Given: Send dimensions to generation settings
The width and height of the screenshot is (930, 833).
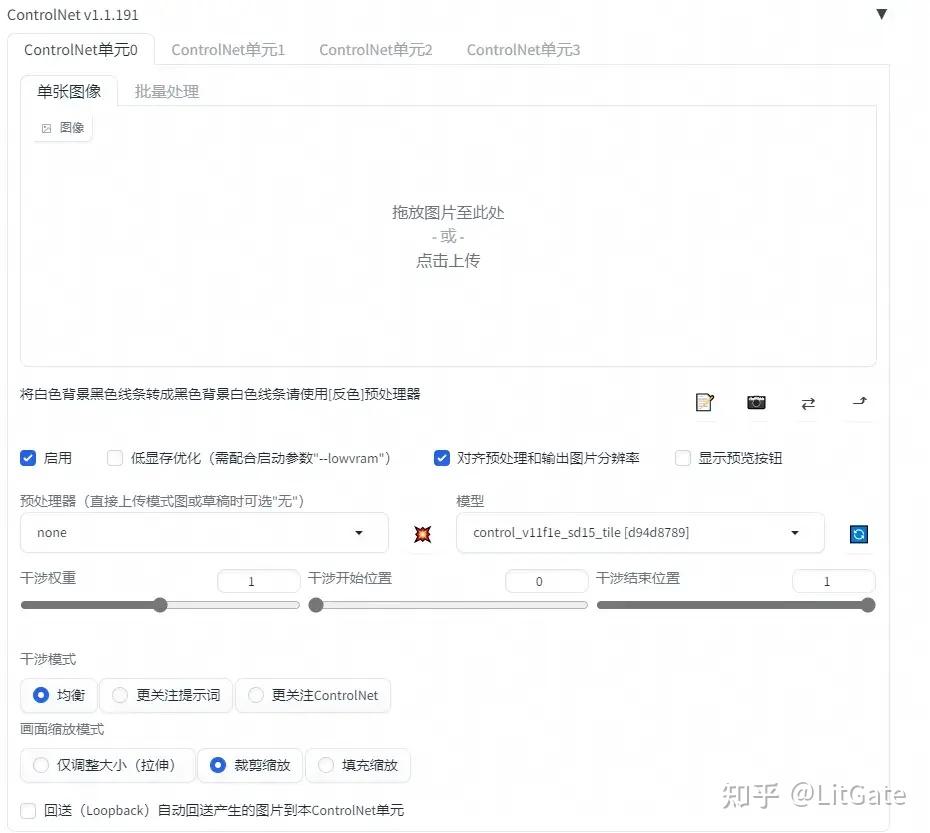Looking at the screenshot, I should pos(858,402).
